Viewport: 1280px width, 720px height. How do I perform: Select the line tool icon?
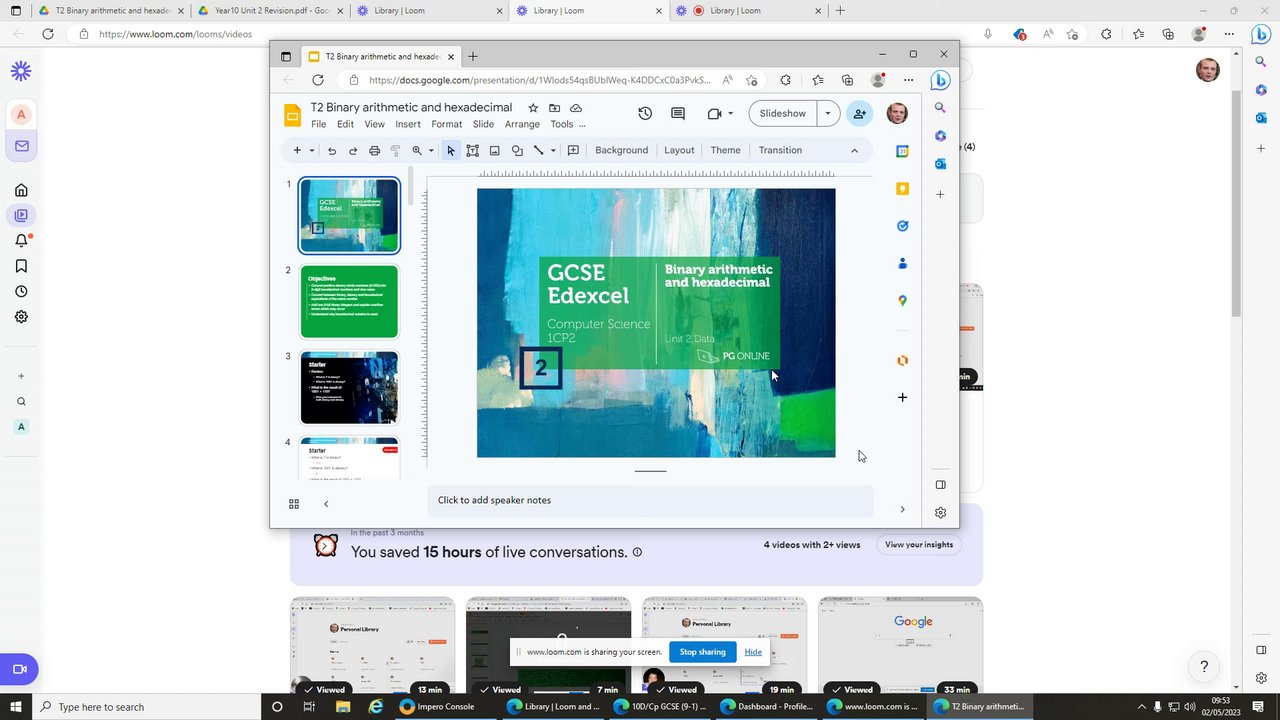pos(538,151)
